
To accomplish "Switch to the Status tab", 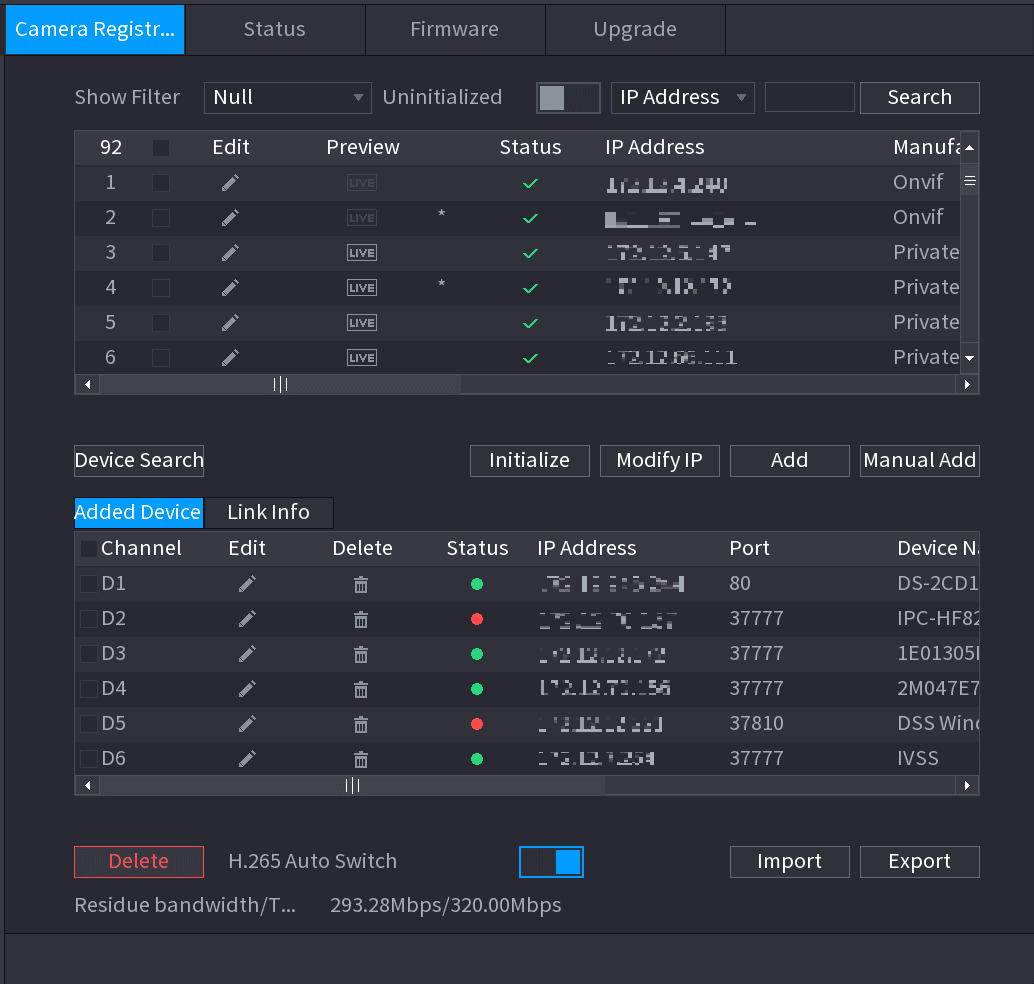I will click(x=275, y=30).
